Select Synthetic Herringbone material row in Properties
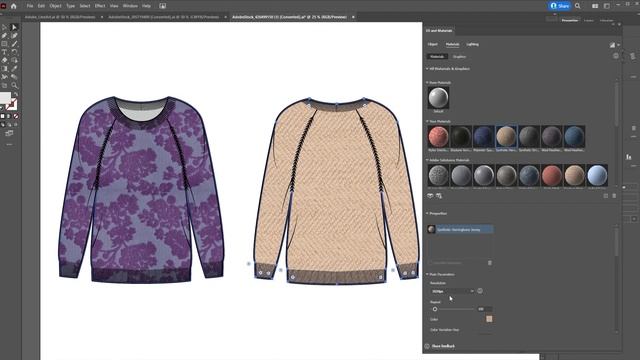 [460, 229]
